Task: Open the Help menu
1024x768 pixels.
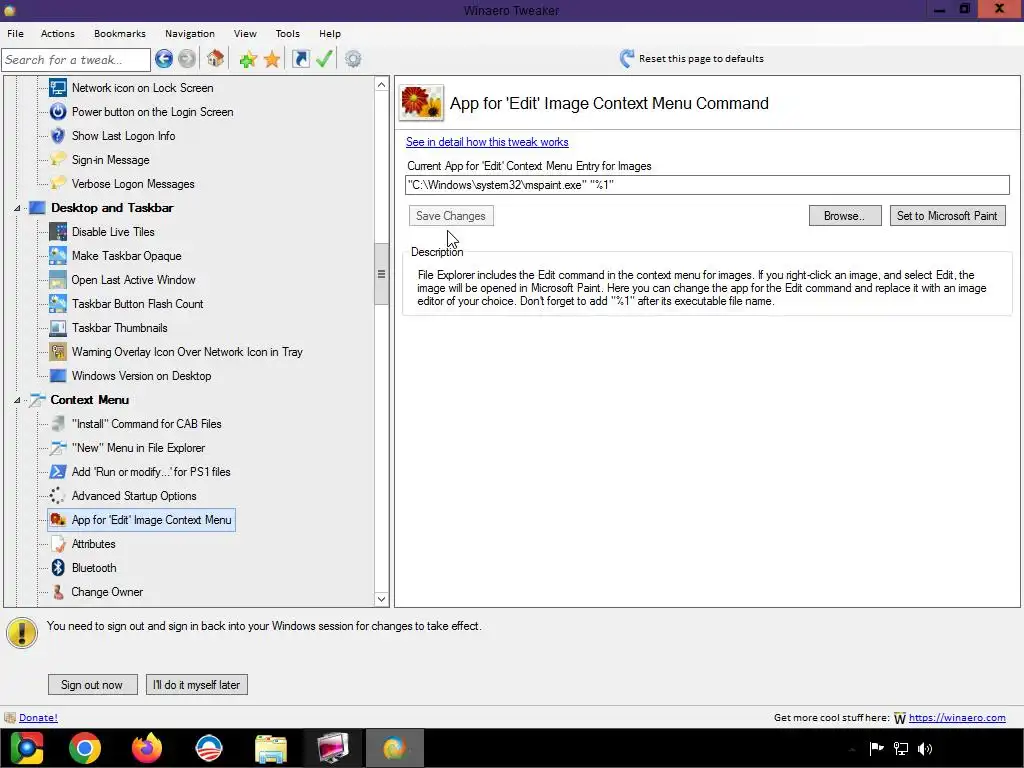Action: point(330,33)
